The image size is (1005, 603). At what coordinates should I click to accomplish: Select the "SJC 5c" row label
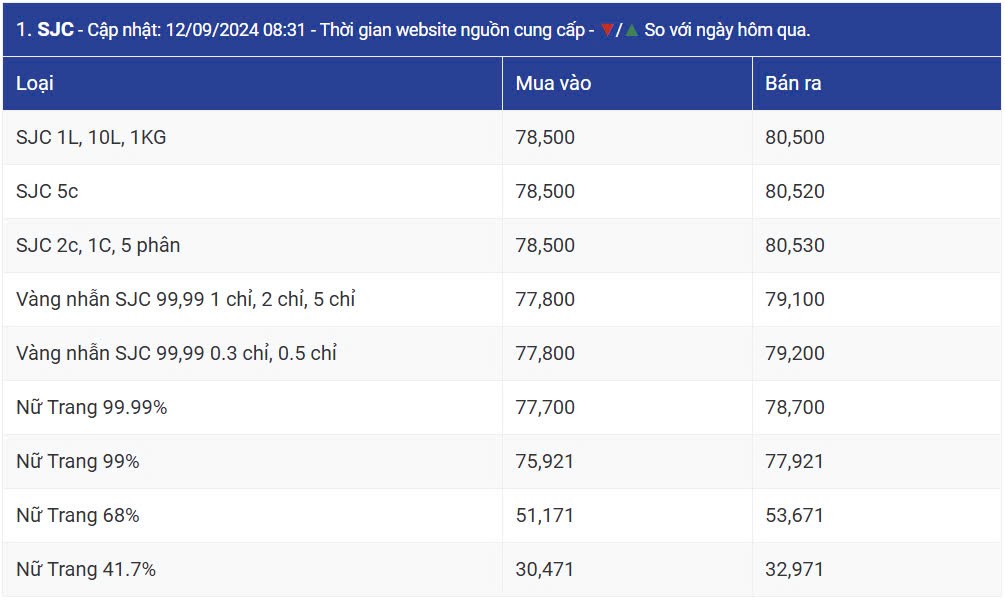pos(47,192)
